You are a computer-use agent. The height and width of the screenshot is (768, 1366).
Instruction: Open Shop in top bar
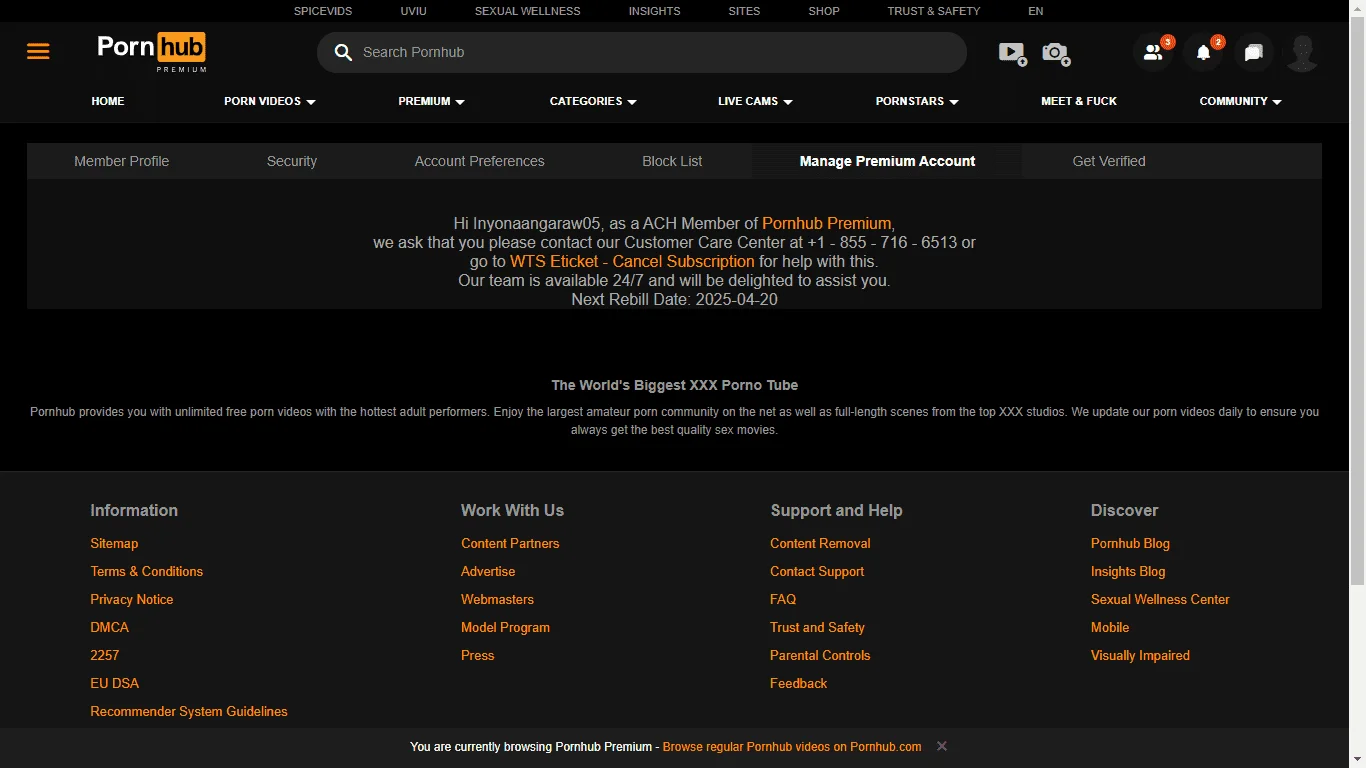tap(824, 11)
